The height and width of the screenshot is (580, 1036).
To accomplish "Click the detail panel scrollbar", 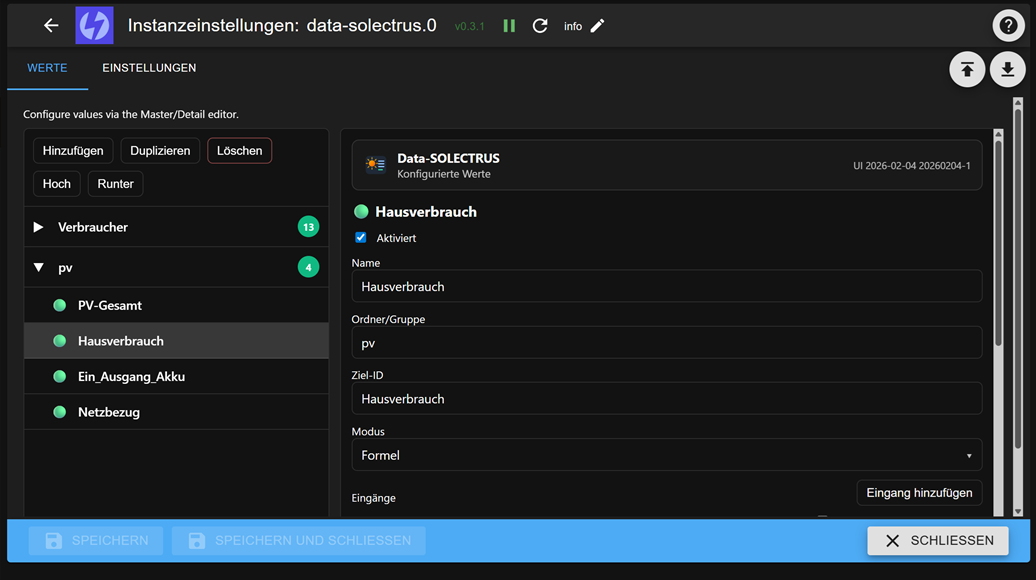I will pyautogui.click(x=998, y=243).
